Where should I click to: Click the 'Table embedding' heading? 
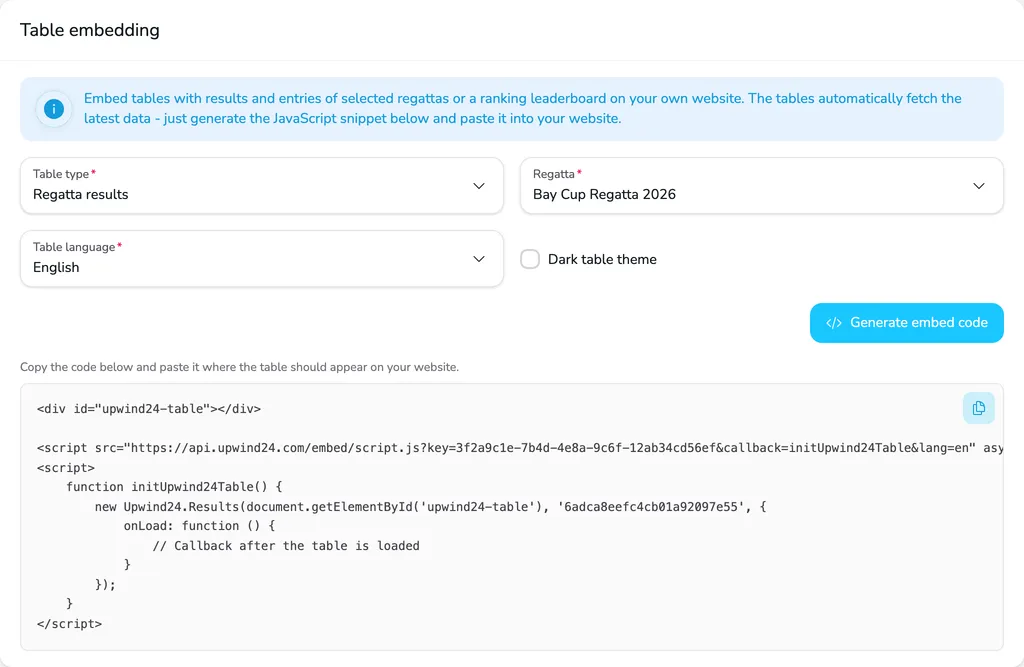pos(89,30)
